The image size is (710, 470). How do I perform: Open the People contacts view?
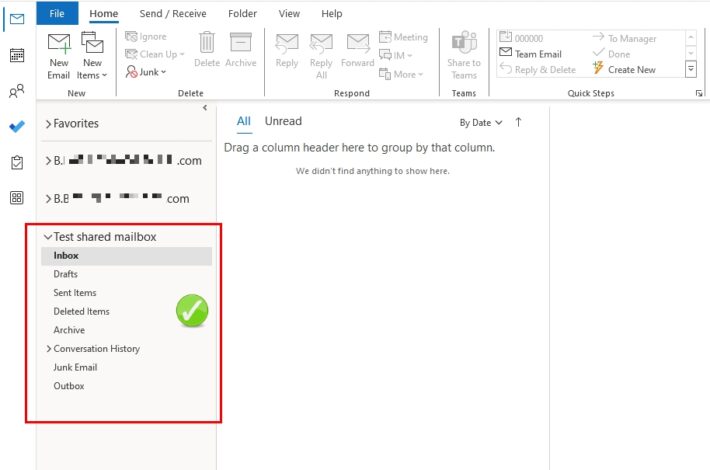(x=17, y=91)
